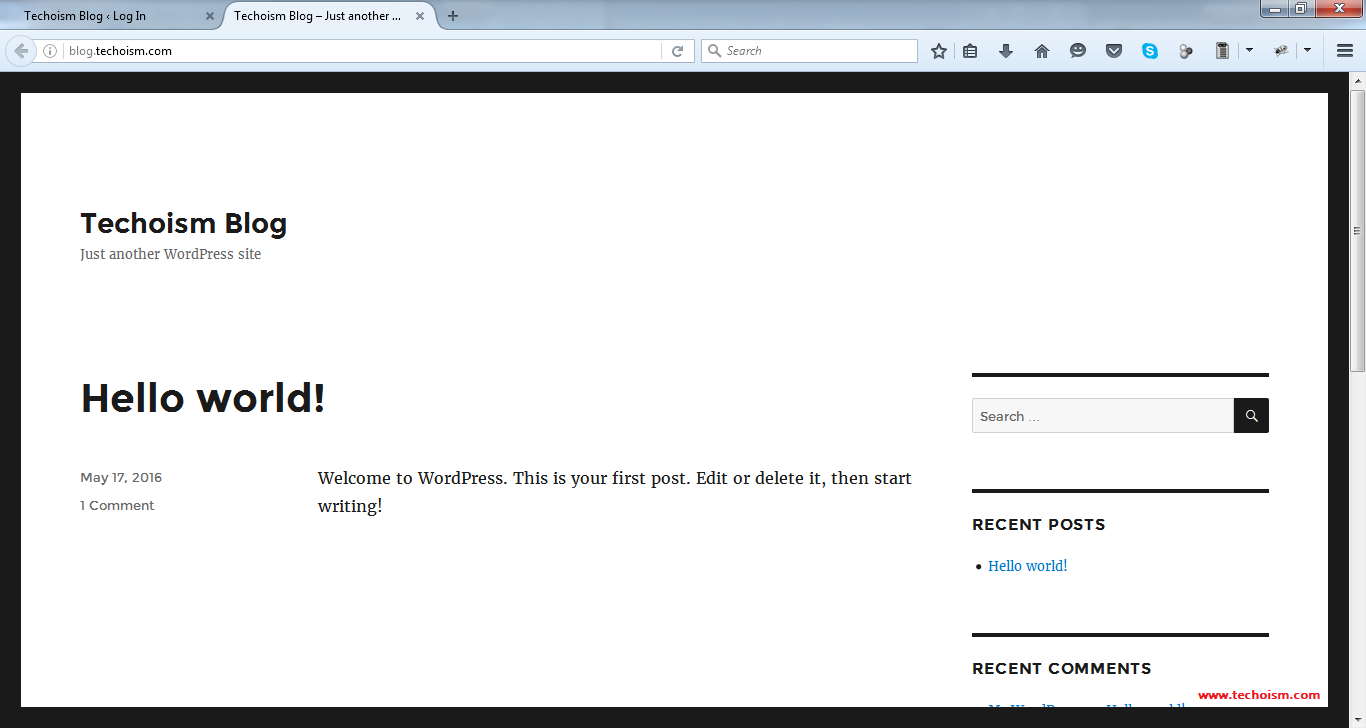This screenshot has height=728, width=1366.
Task: Focus the blog 'Search …' field
Action: [x=1103, y=416]
